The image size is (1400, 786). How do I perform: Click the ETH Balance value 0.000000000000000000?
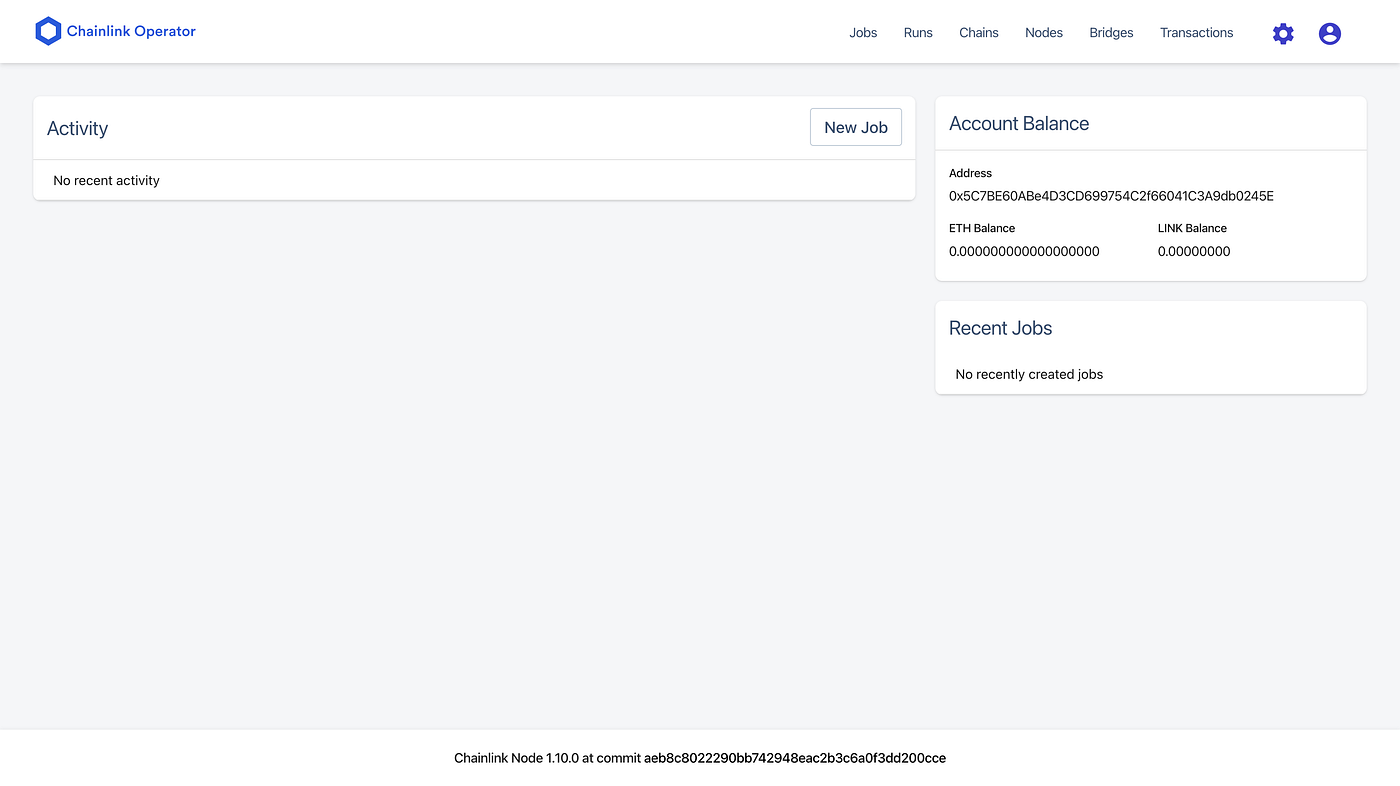click(x=1024, y=251)
